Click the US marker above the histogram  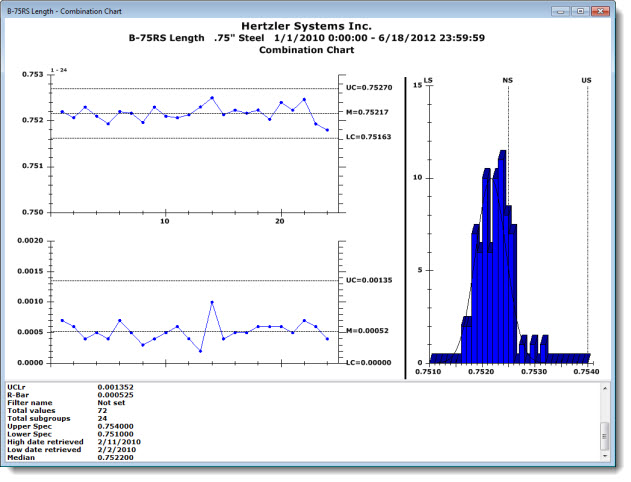click(587, 77)
